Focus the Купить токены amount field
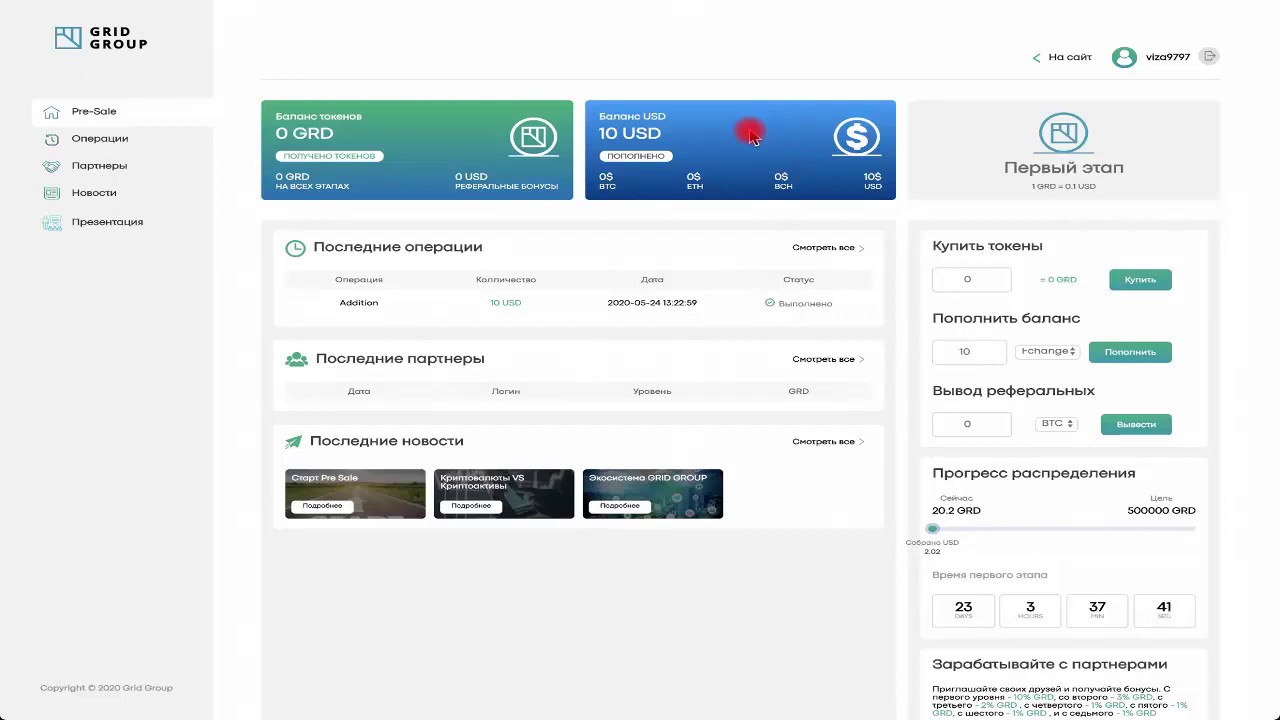This screenshot has height=720, width=1280. click(x=971, y=280)
